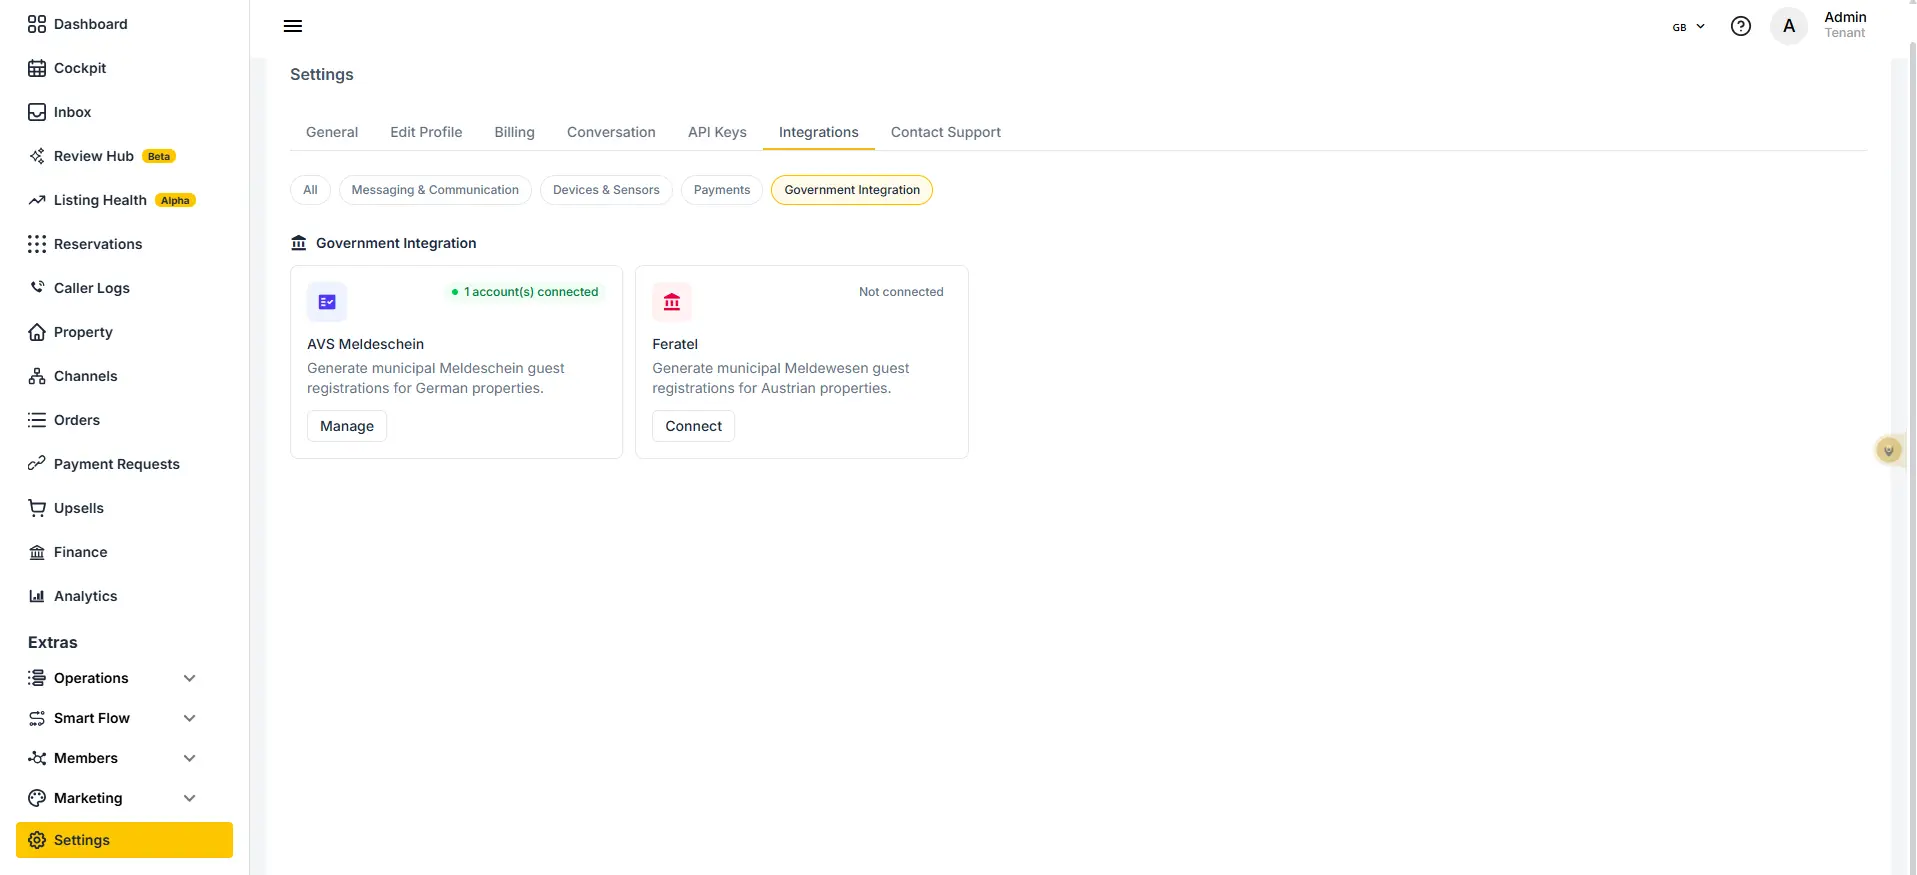The height and width of the screenshot is (875, 1917).
Task: Click the Channels network icon
Action: 37,376
